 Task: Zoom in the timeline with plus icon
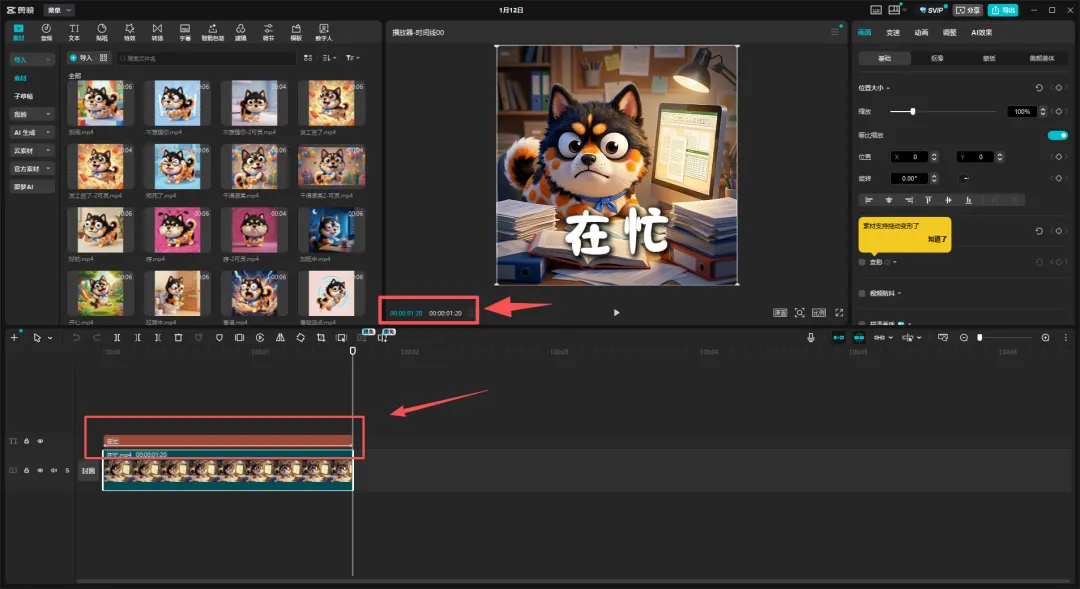1046,338
